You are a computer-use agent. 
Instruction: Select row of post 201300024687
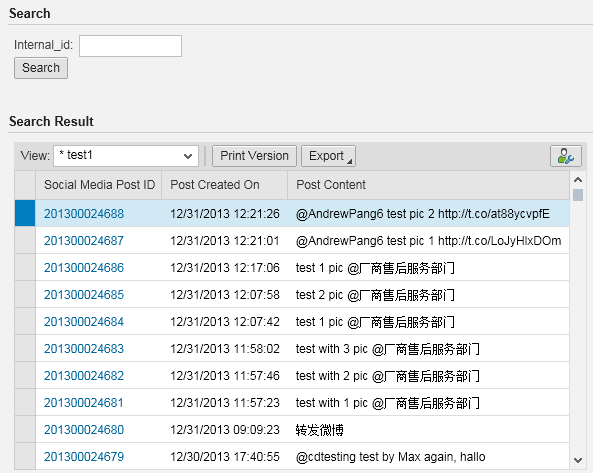click(x=25, y=240)
